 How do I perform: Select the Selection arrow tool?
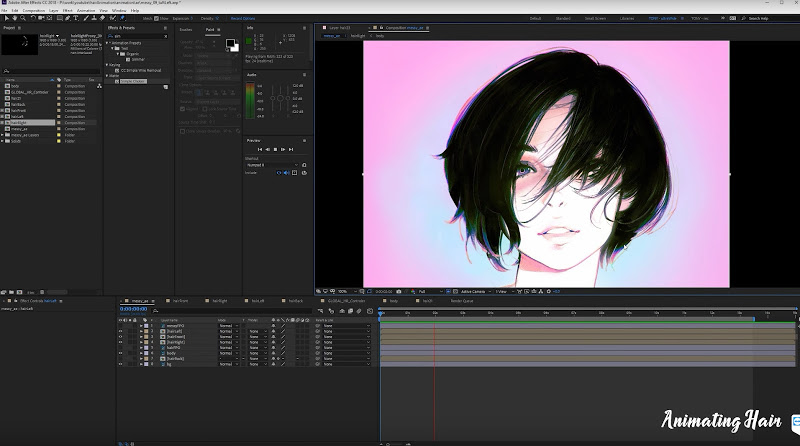pos(7,18)
